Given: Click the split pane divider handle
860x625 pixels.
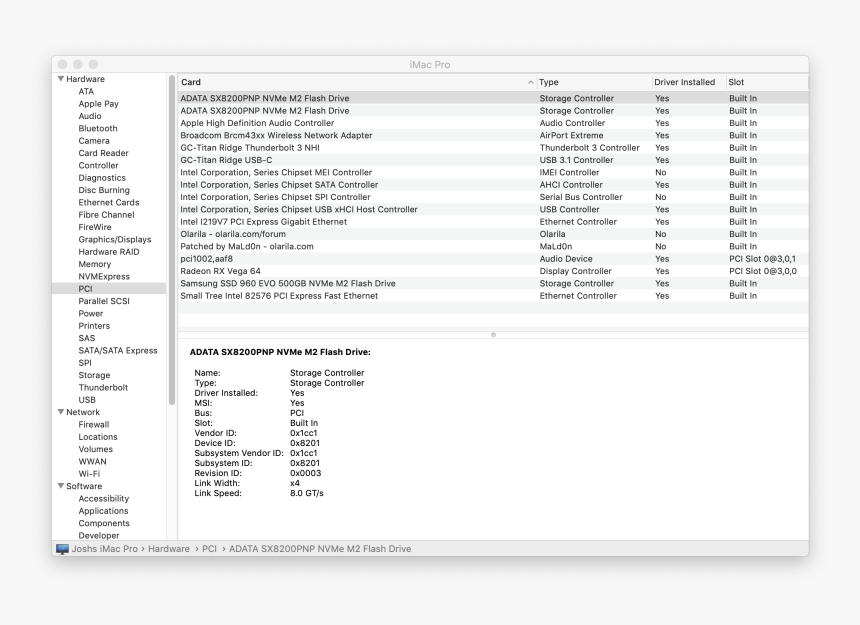Looking at the screenshot, I should coord(493,334).
